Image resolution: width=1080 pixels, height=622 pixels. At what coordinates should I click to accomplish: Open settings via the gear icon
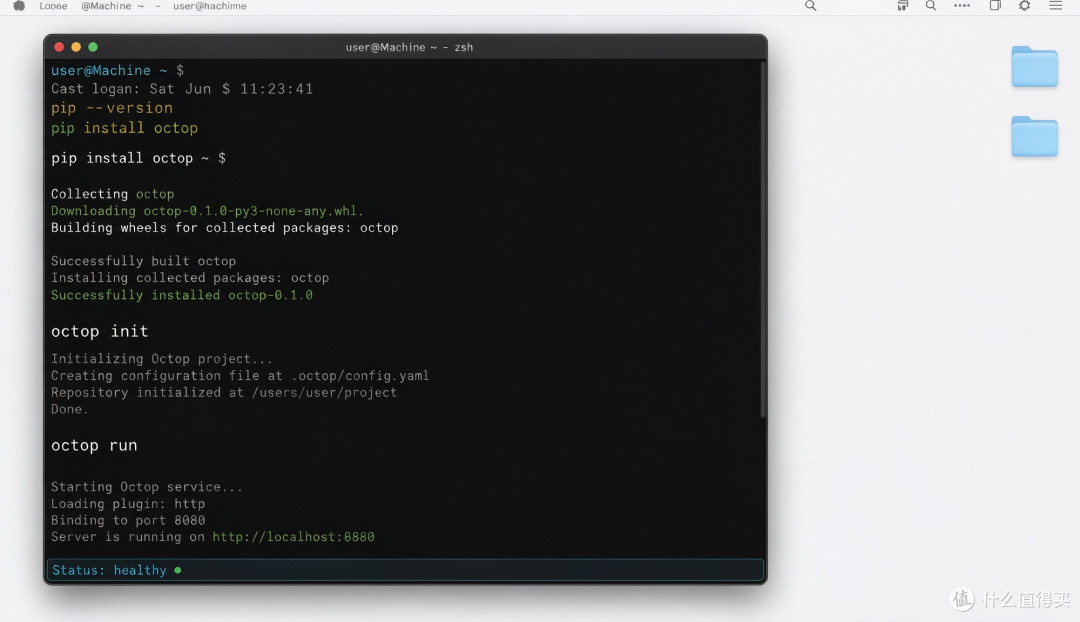point(1025,6)
